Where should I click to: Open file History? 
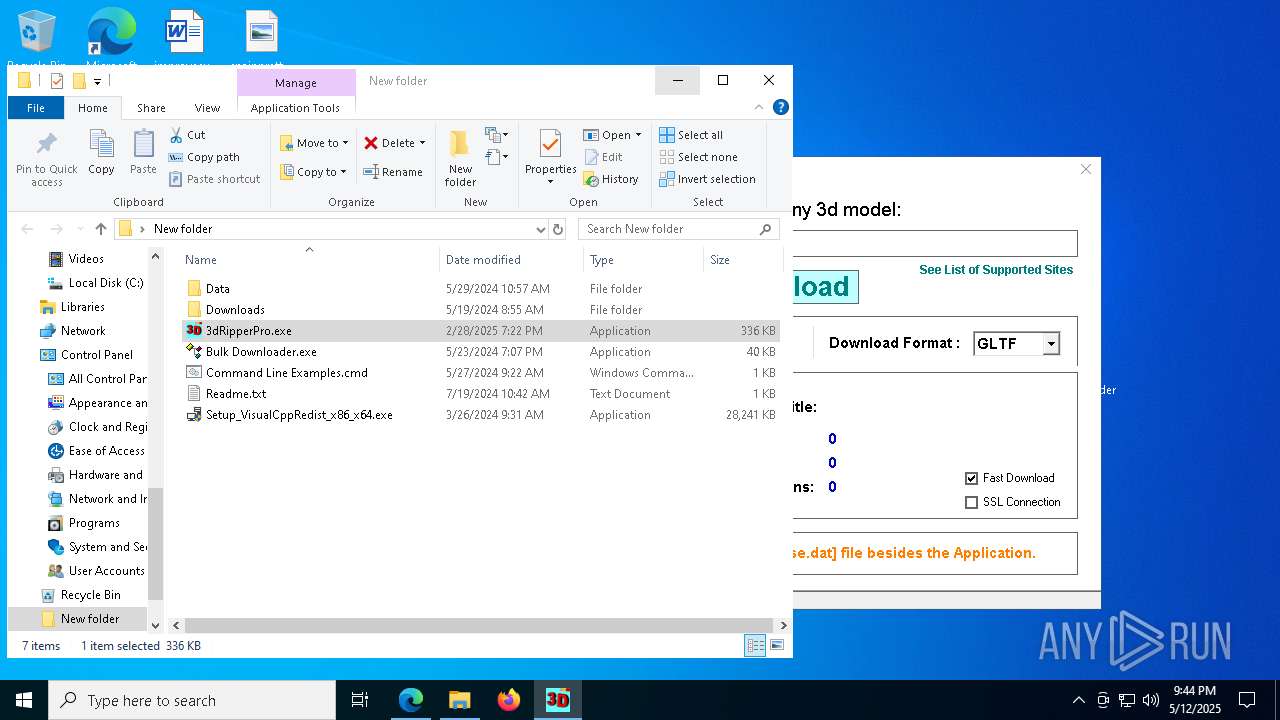[611, 179]
